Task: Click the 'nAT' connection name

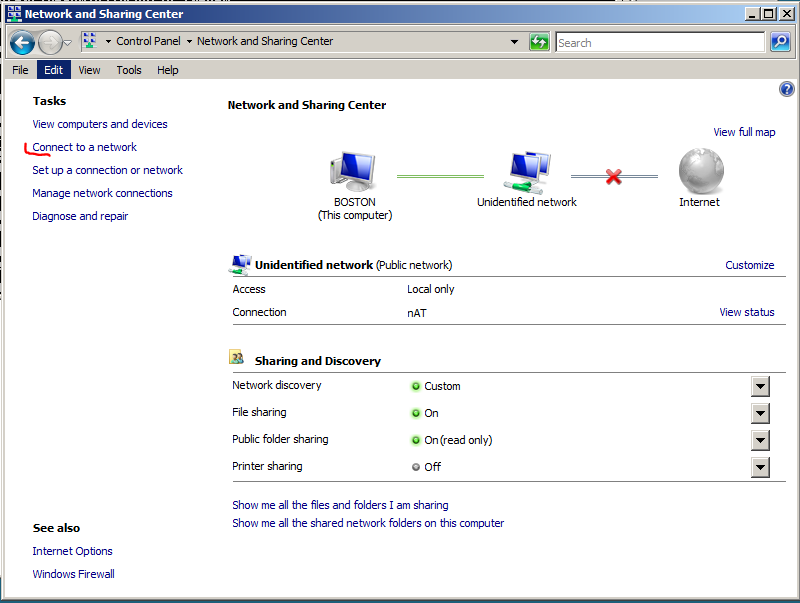Action: [x=417, y=313]
